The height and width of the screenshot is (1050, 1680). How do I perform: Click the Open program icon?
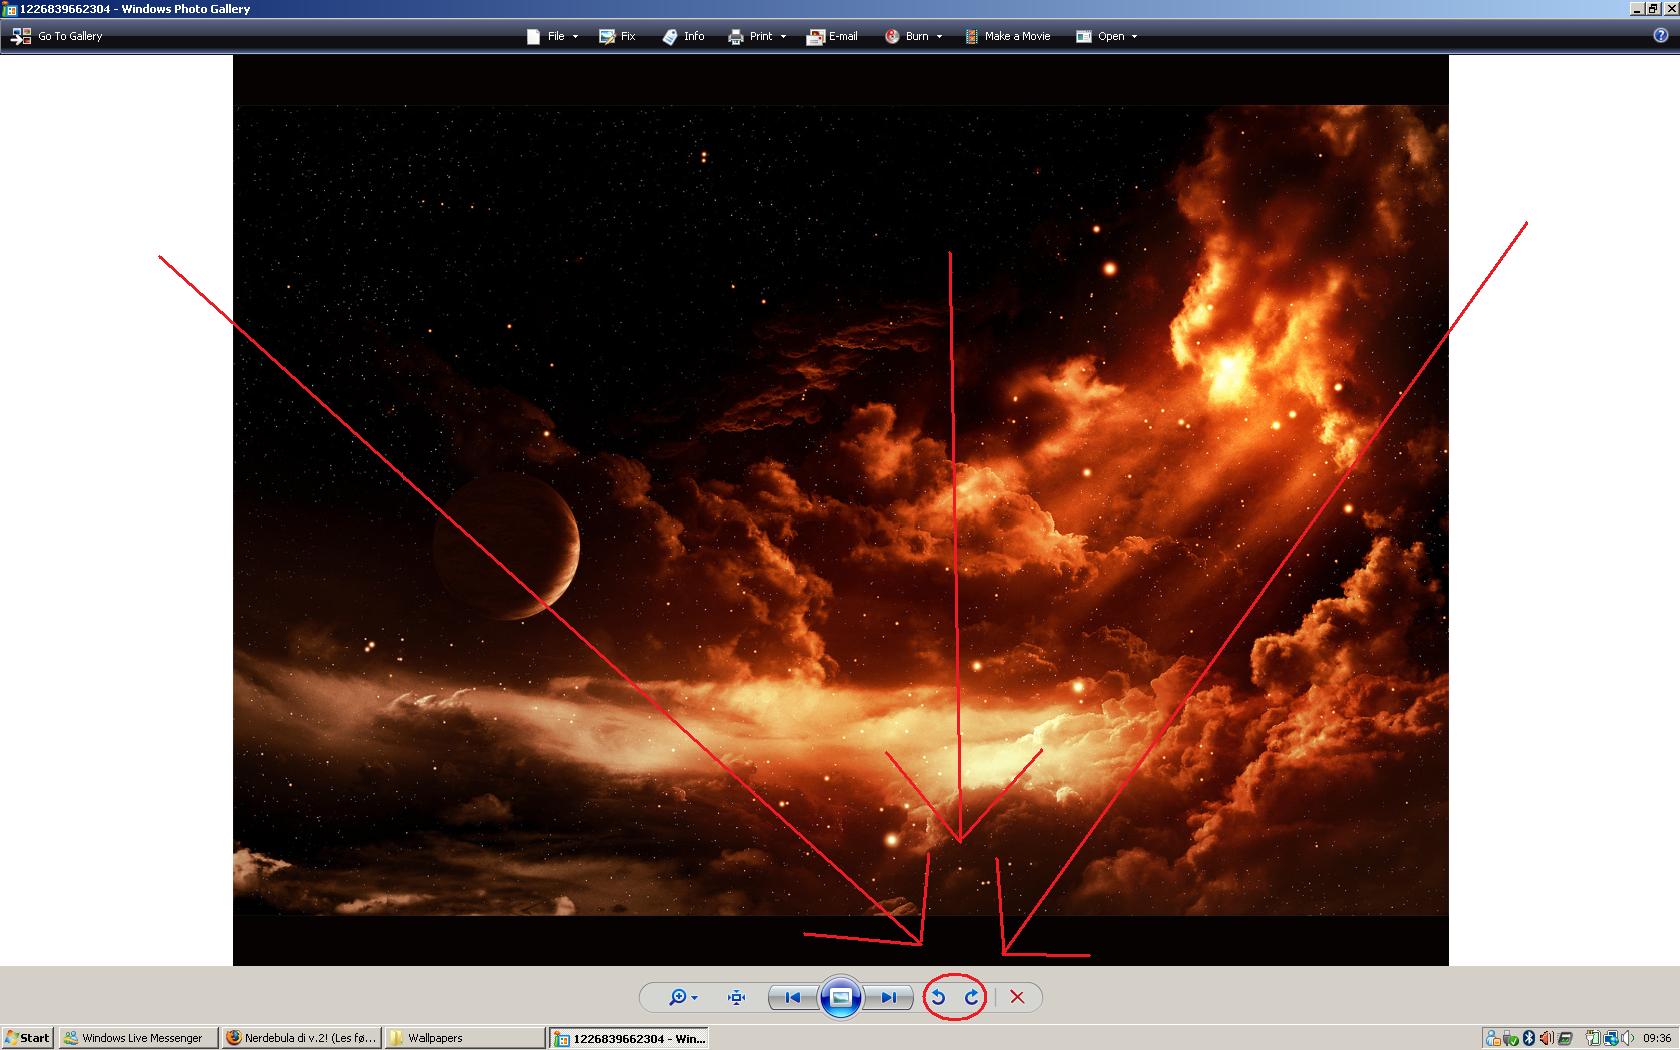pyautogui.click(x=1084, y=36)
